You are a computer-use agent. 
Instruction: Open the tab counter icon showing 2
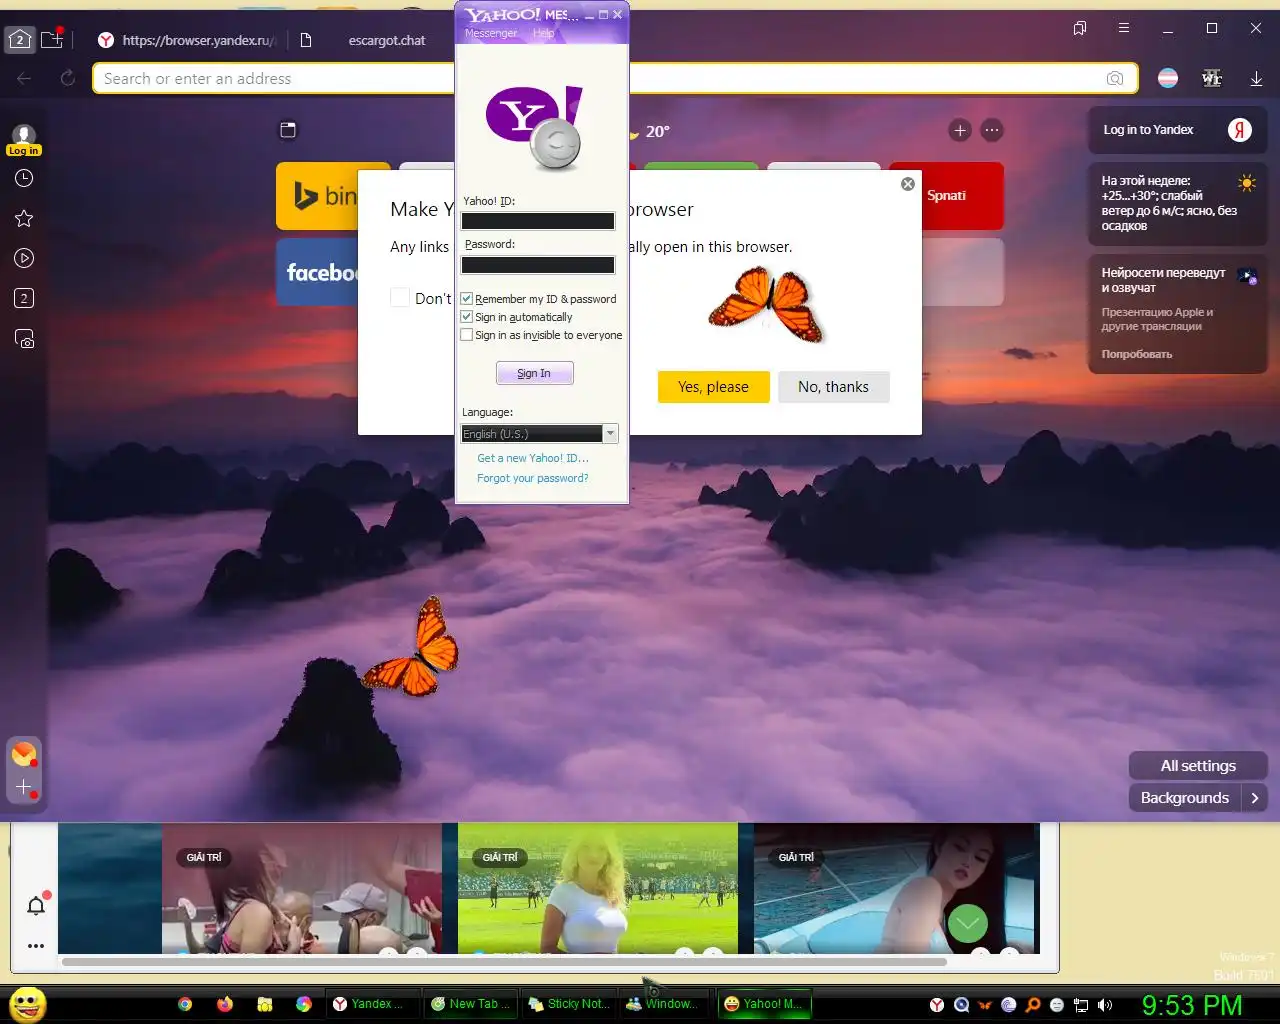click(x=20, y=40)
